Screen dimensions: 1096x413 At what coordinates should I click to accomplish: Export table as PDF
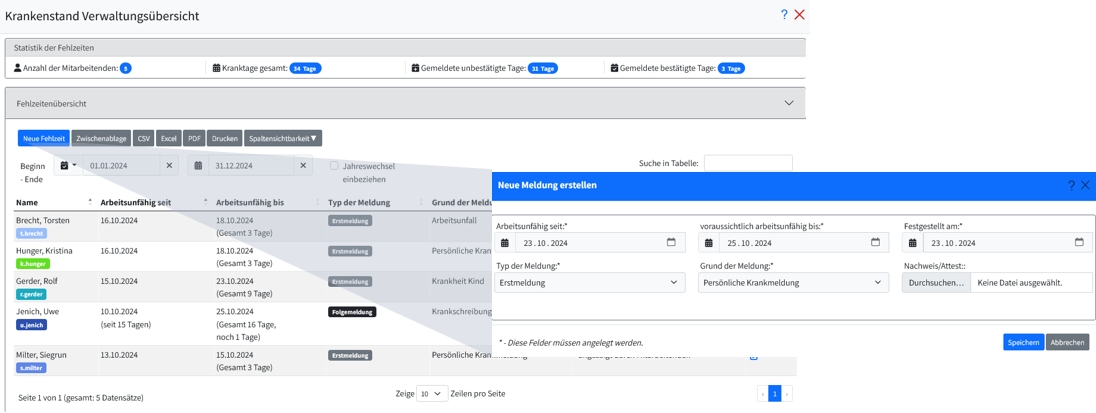click(x=194, y=138)
